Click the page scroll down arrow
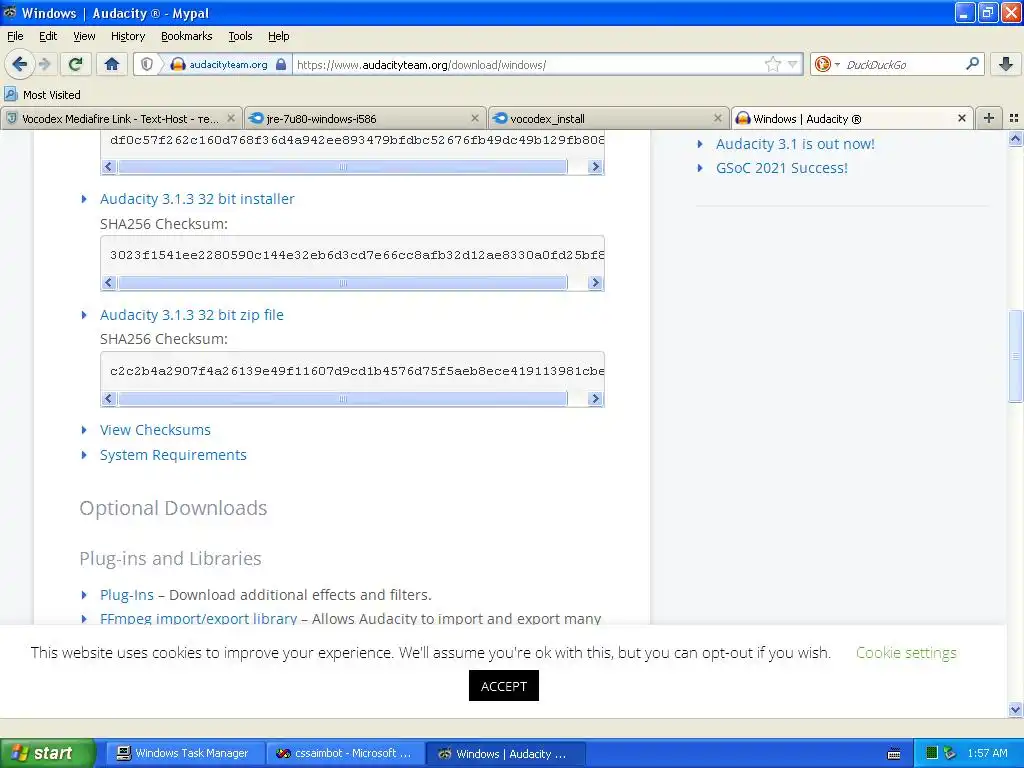This screenshot has width=1024, height=768. (1016, 709)
